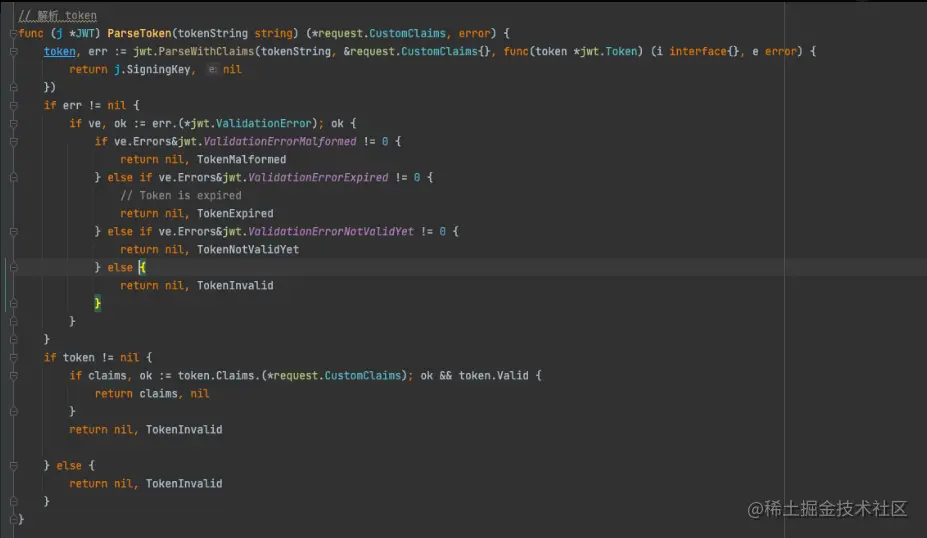The width and height of the screenshot is (927, 538).
Task: Fold the ValidationErrorExpired else-if block
Action: [x=13, y=177]
